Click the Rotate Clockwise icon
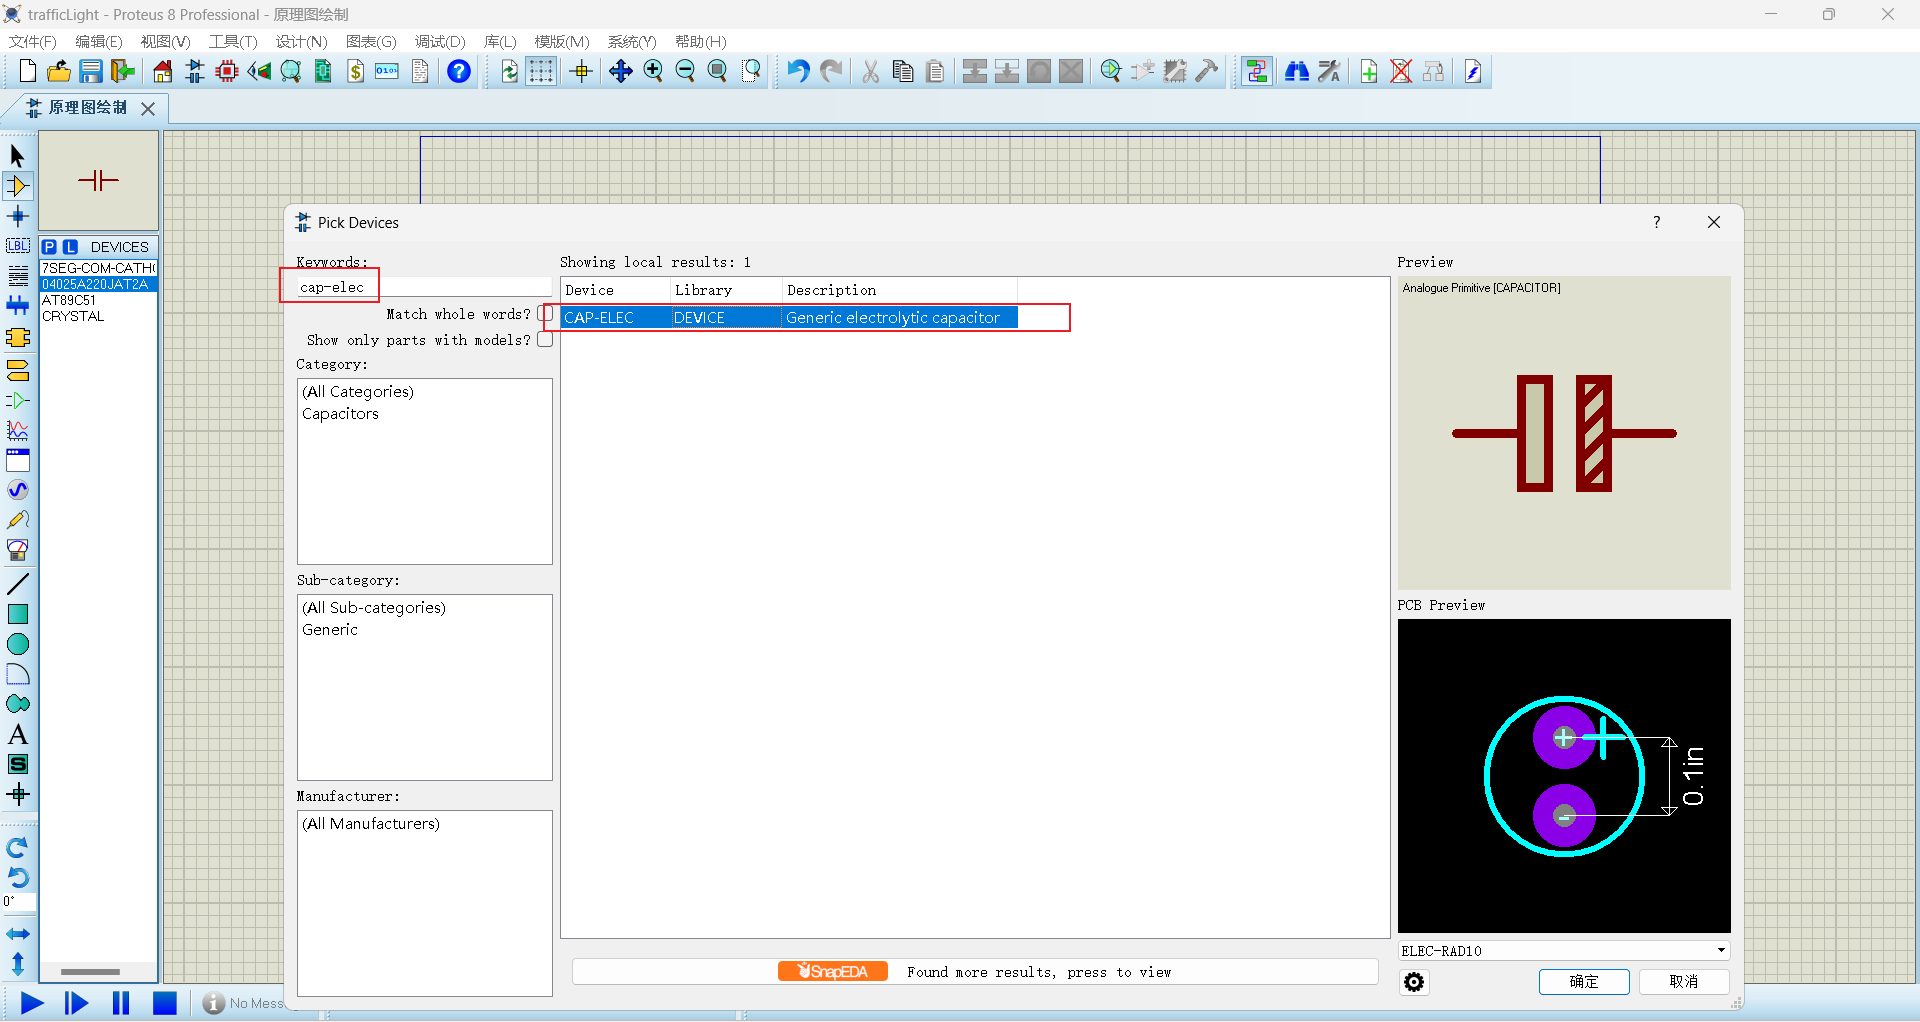Screen dimensions: 1920x1022 click(17, 848)
